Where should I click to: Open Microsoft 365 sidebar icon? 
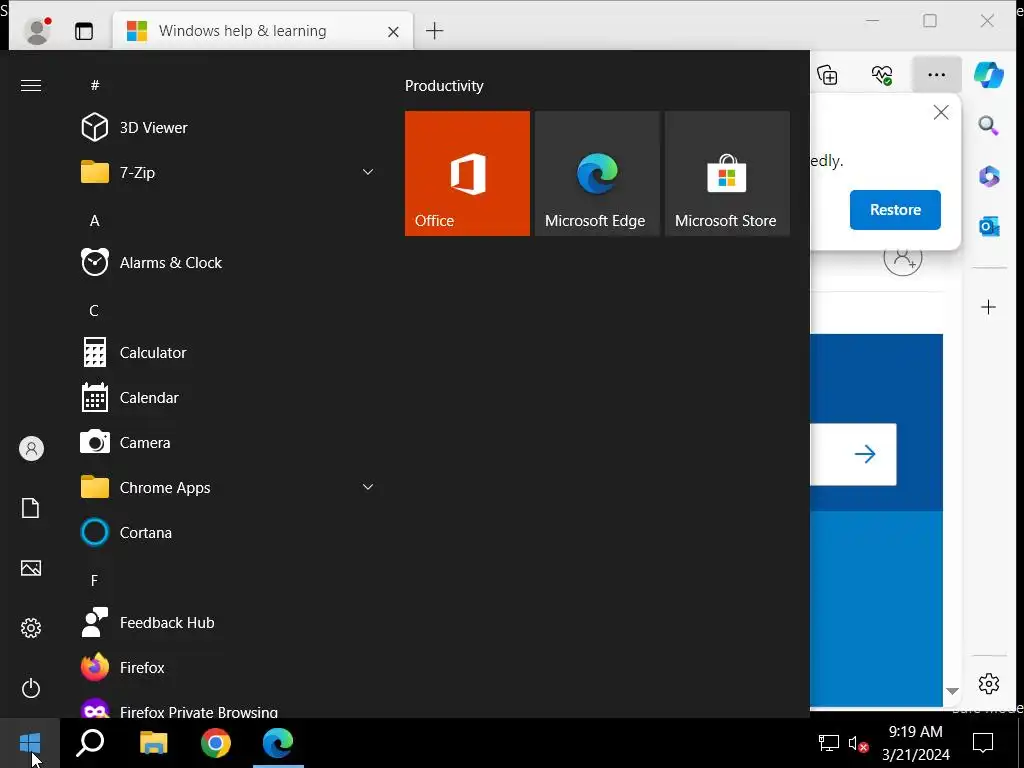pos(989,176)
